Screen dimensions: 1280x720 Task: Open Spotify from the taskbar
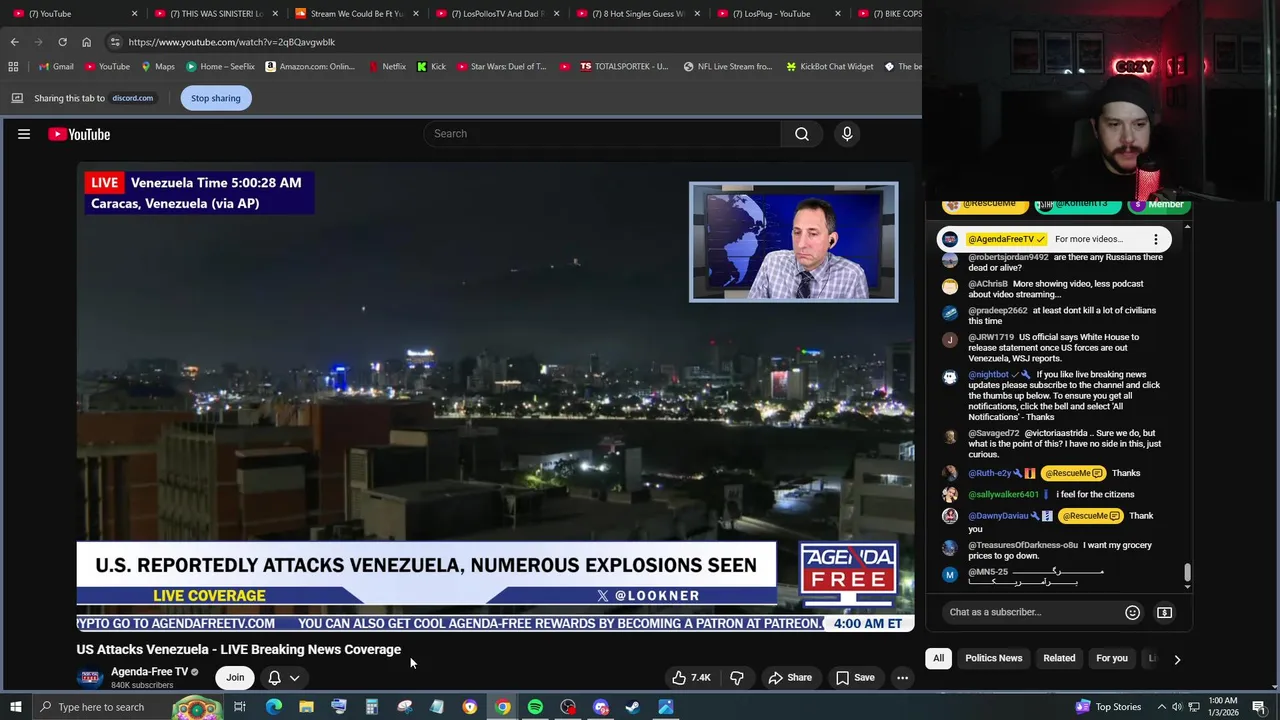pyautogui.click(x=535, y=707)
